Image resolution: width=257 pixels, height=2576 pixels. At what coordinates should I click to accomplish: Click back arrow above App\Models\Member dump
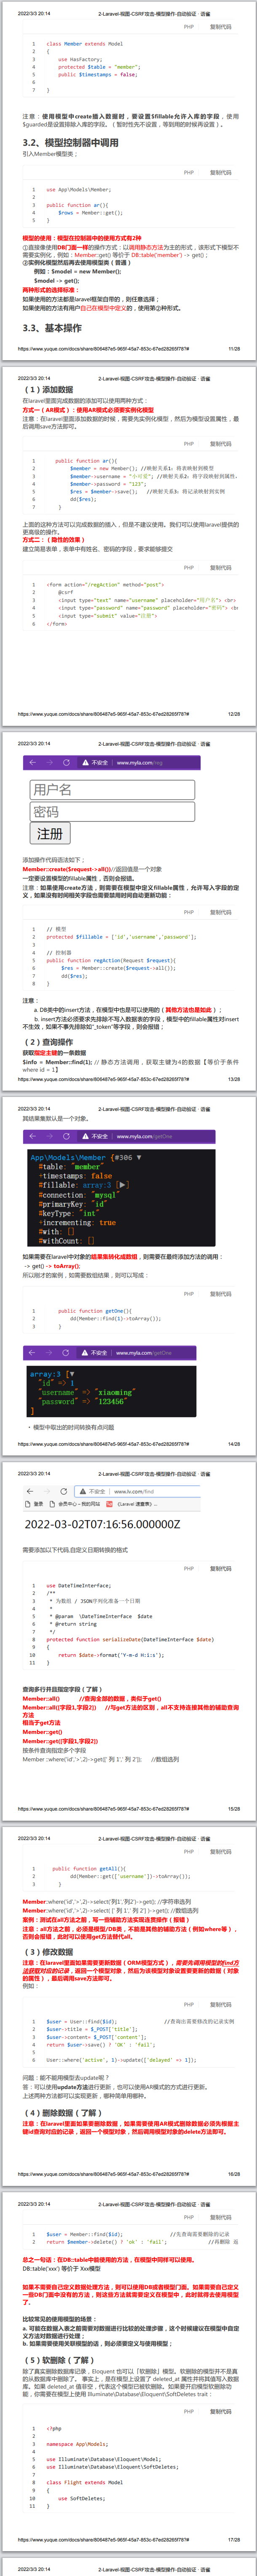[32, 1136]
